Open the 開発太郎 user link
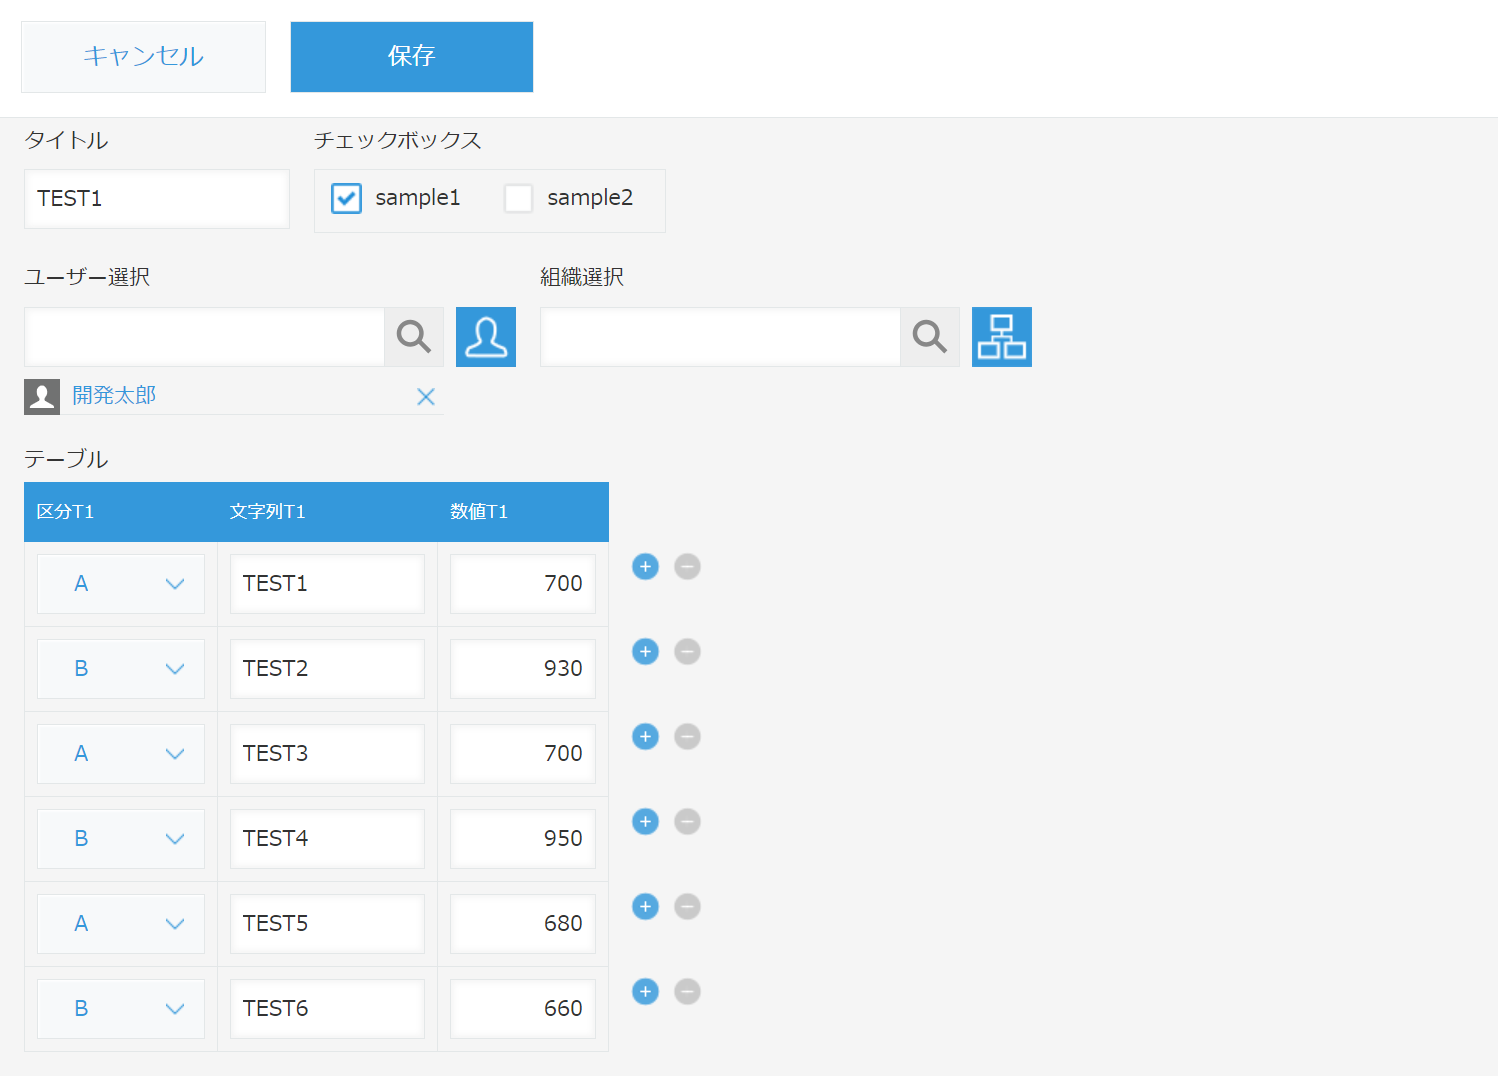 (x=114, y=396)
